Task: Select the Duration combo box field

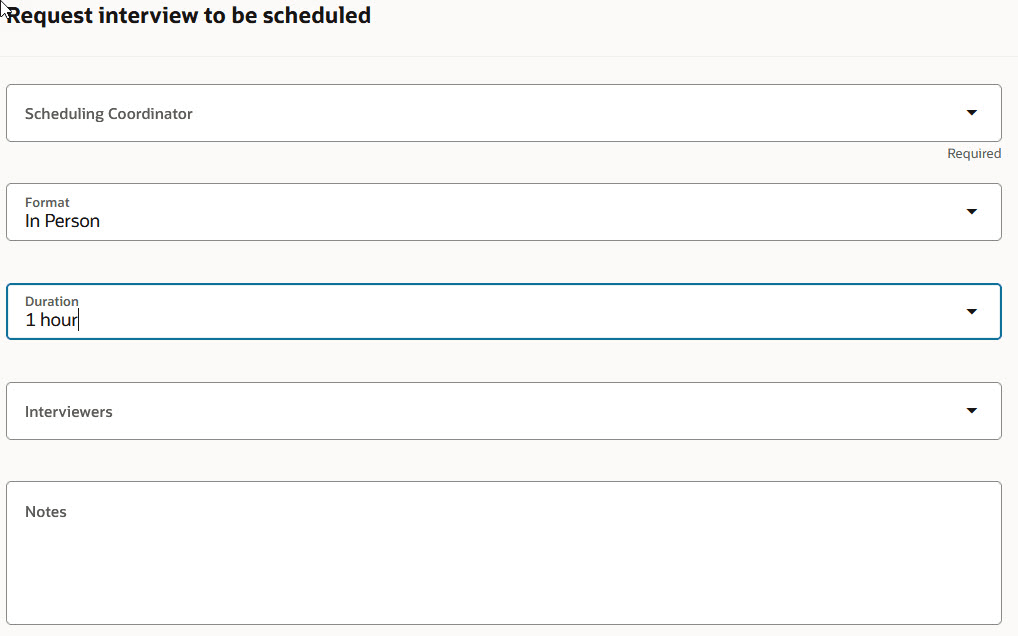Action: click(x=400, y=311)
